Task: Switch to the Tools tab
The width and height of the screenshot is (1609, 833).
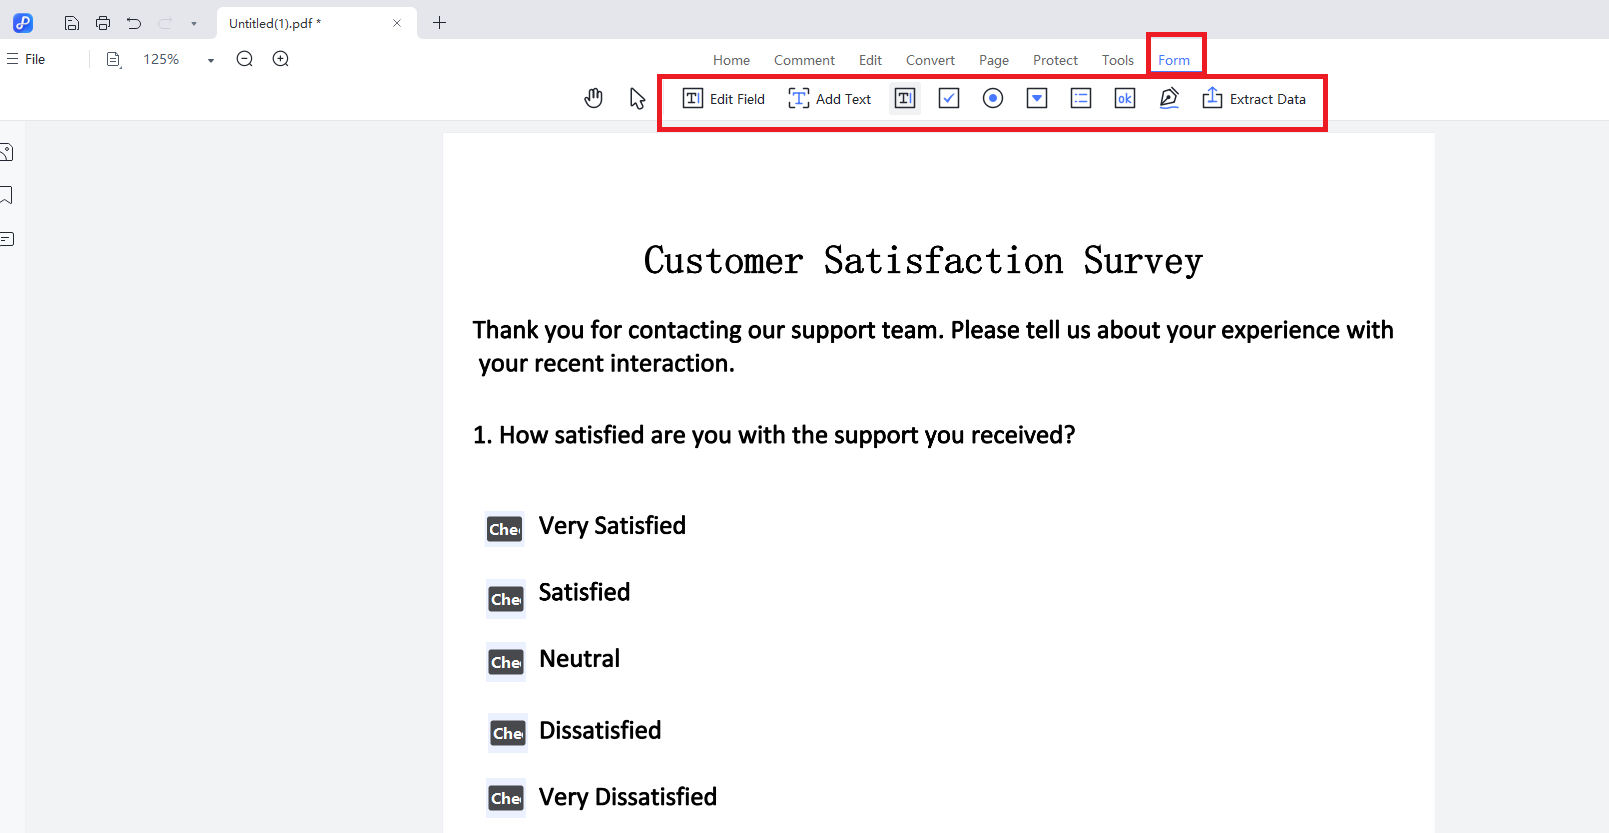Action: [x=1118, y=60]
